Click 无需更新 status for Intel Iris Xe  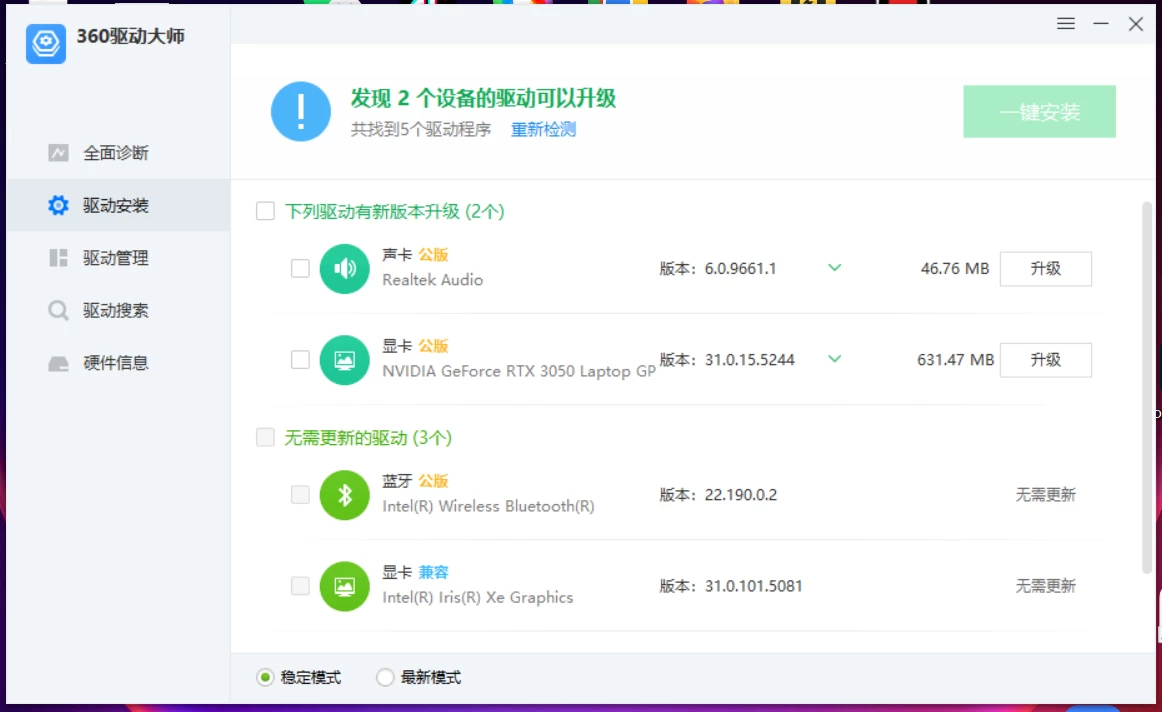tap(1046, 586)
